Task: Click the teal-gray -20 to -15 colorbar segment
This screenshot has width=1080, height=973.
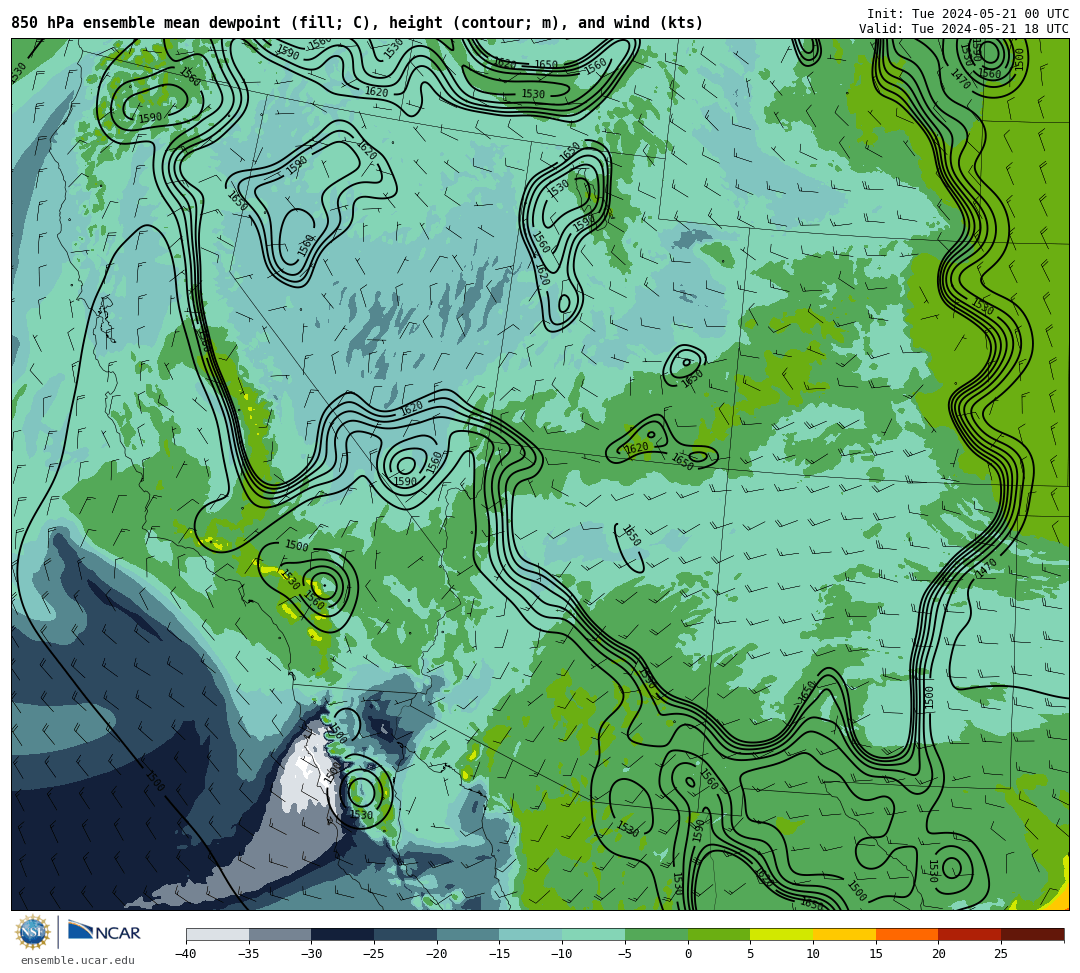Action: coord(468,934)
